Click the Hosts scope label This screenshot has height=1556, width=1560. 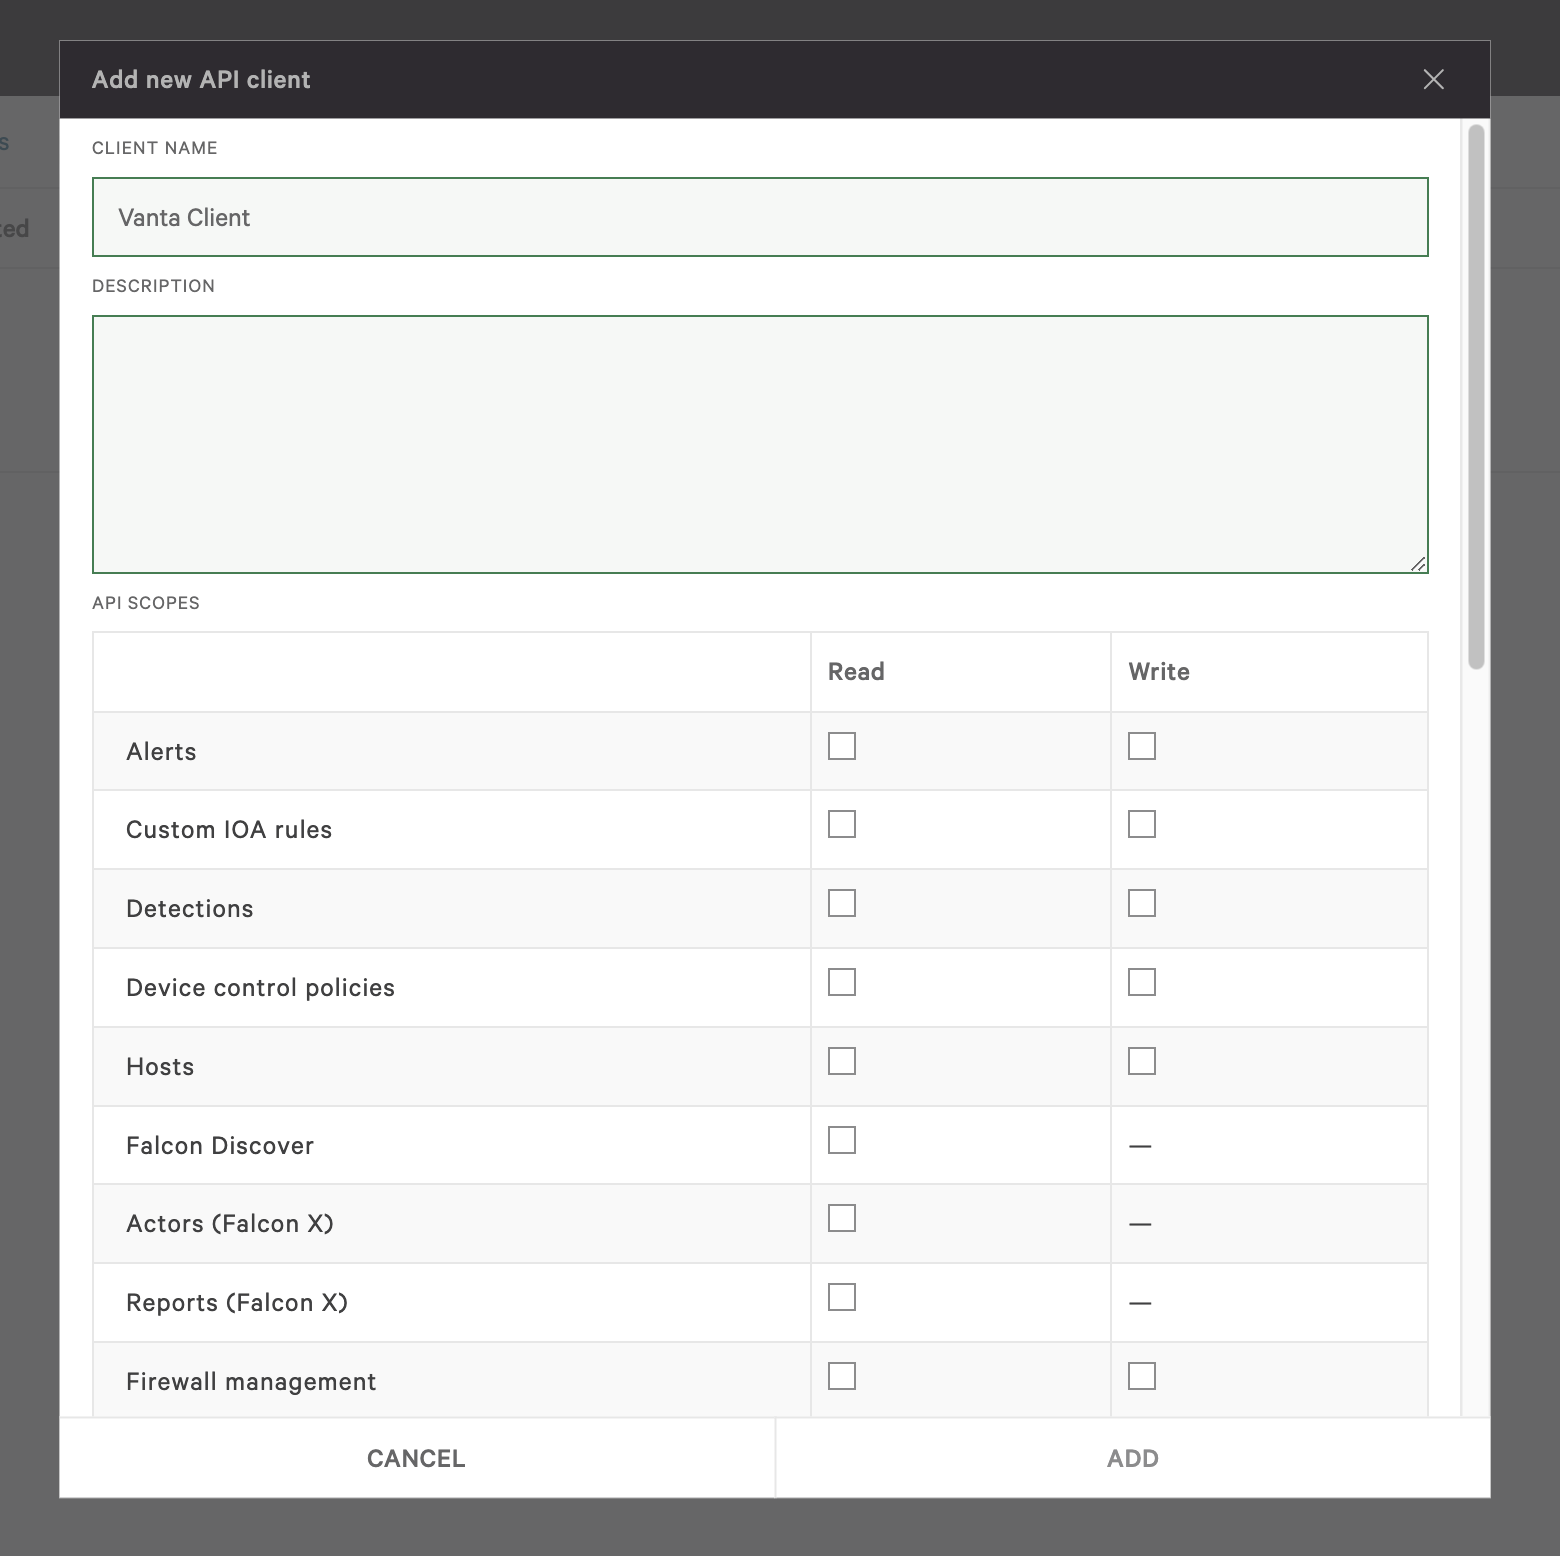(x=160, y=1067)
